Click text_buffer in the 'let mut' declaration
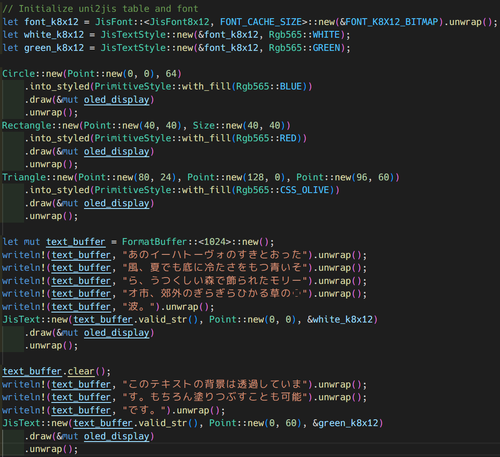Image resolution: width=500 pixels, height=457 pixels. (x=76, y=242)
